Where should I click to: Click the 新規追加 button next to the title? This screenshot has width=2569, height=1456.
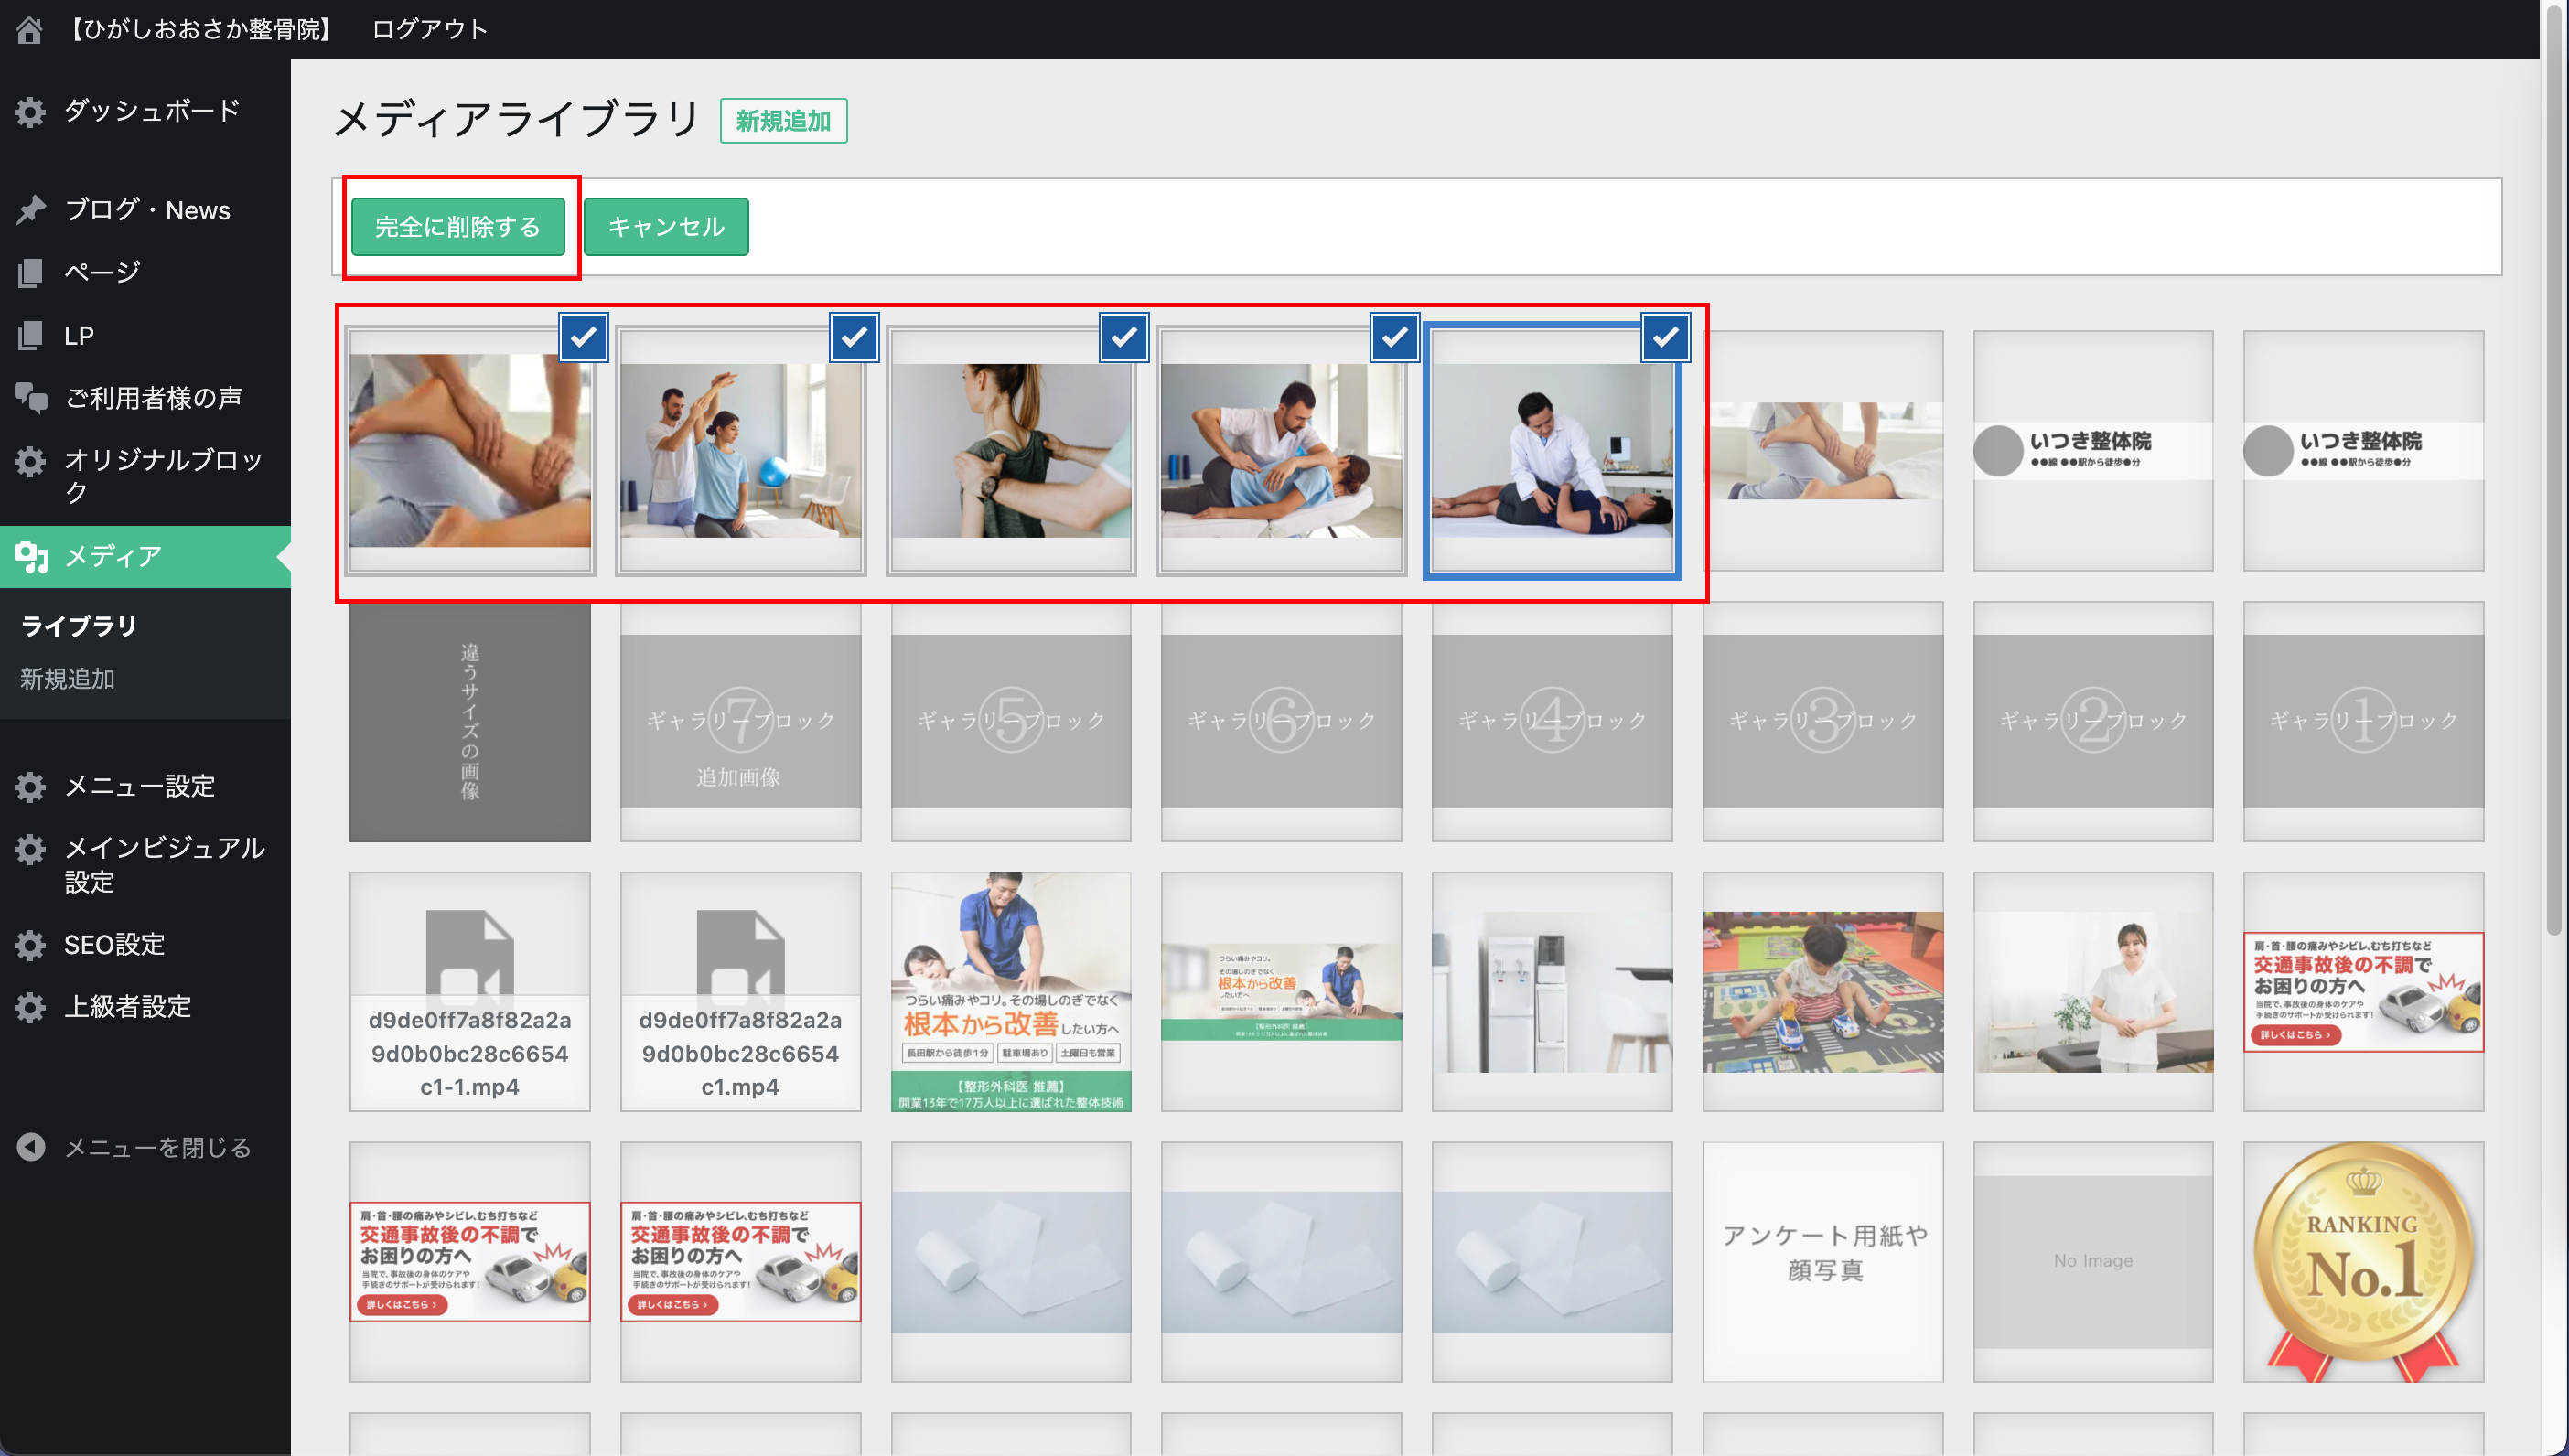(x=783, y=121)
